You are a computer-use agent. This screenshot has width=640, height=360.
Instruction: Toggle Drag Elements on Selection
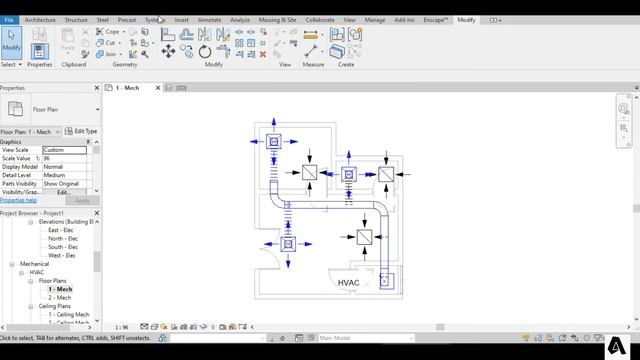pos(575,338)
